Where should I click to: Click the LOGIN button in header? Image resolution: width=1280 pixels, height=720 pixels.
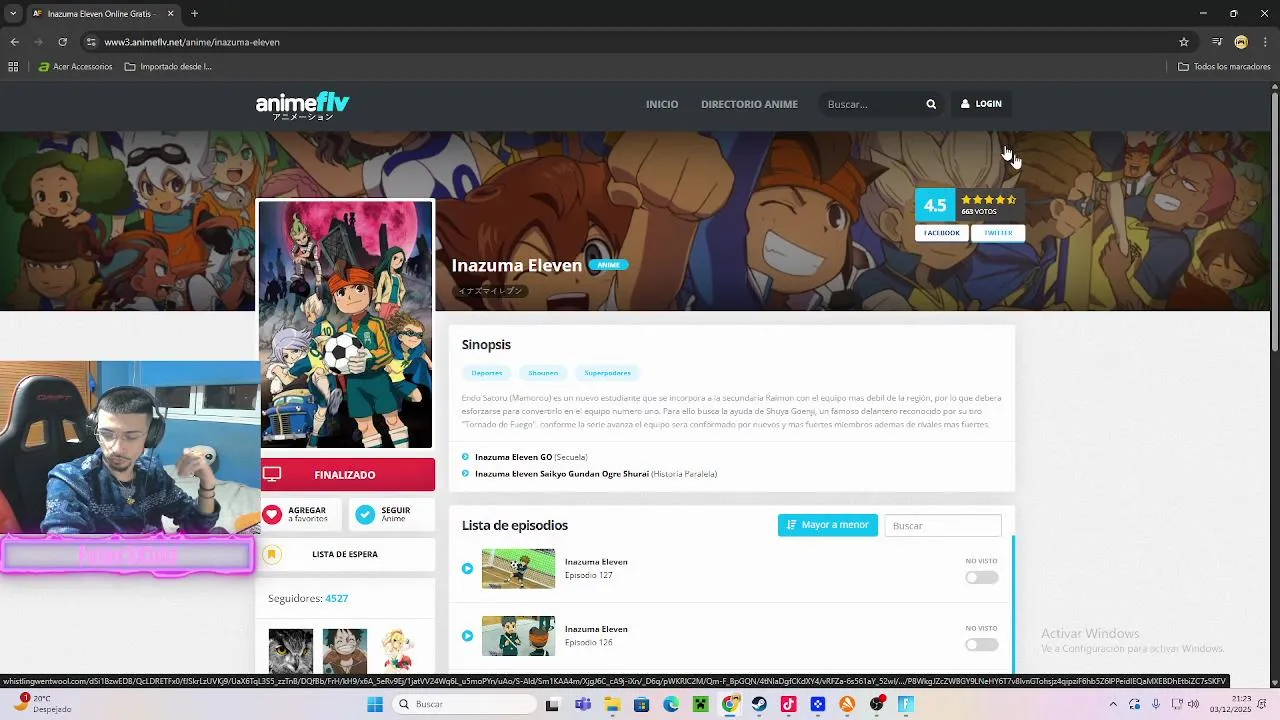(981, 104)
